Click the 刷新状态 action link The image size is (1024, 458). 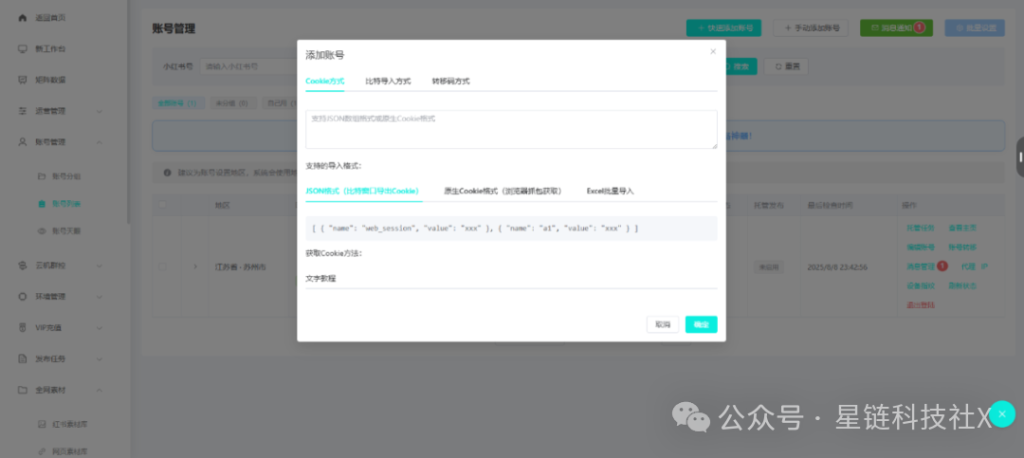pos(963,286)
